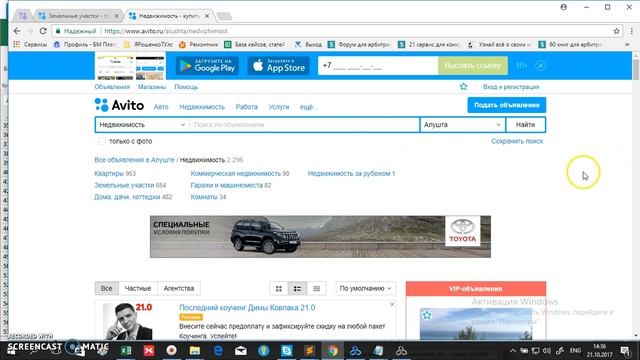The width and height of the screenshot is (640, 360).
Task: Click the phone number input field
Action: (x=378, y=65)
